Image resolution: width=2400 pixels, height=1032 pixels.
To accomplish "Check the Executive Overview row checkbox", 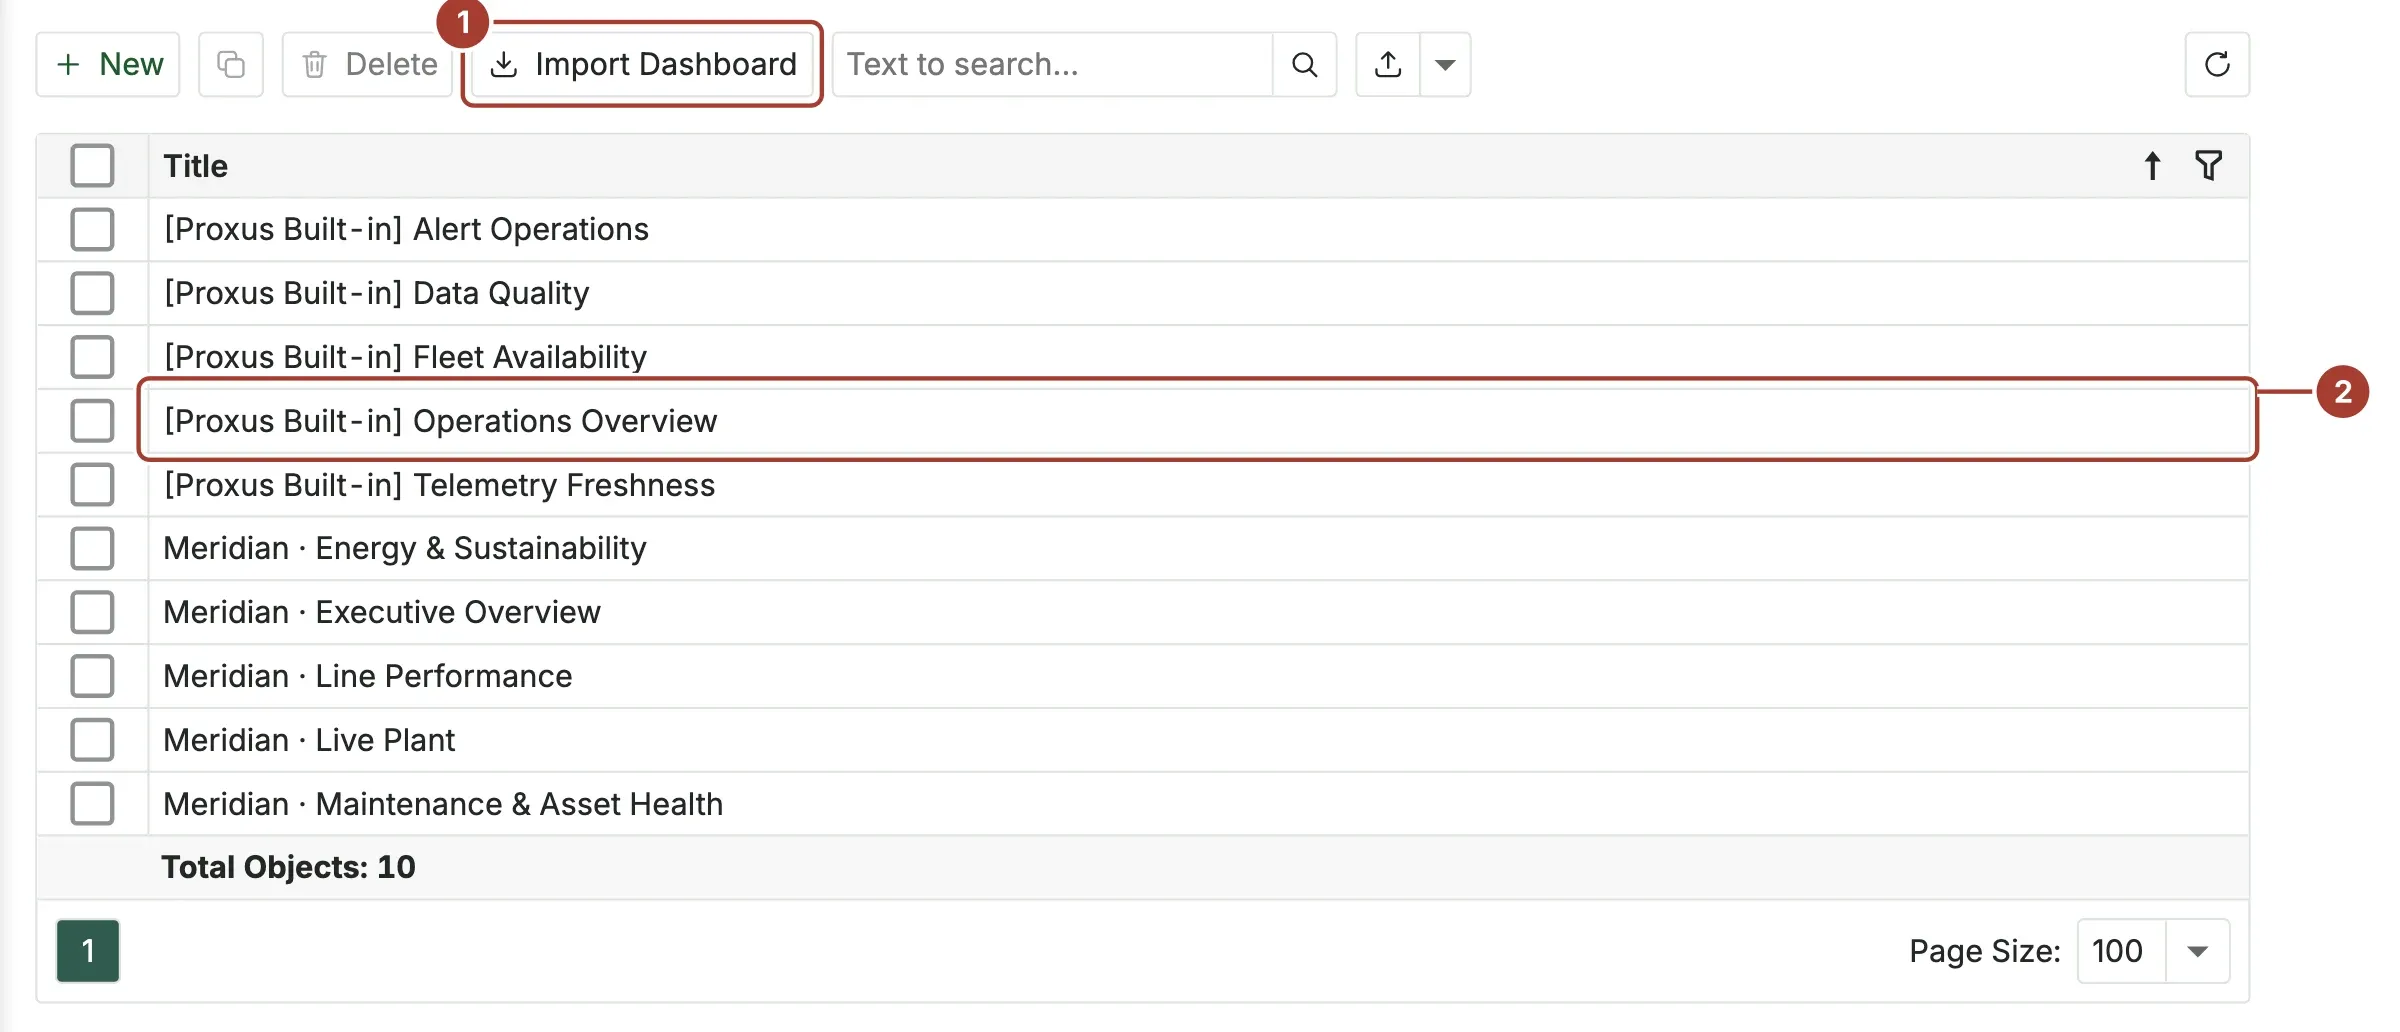I will pyautogui.click(x=92, y=613).
